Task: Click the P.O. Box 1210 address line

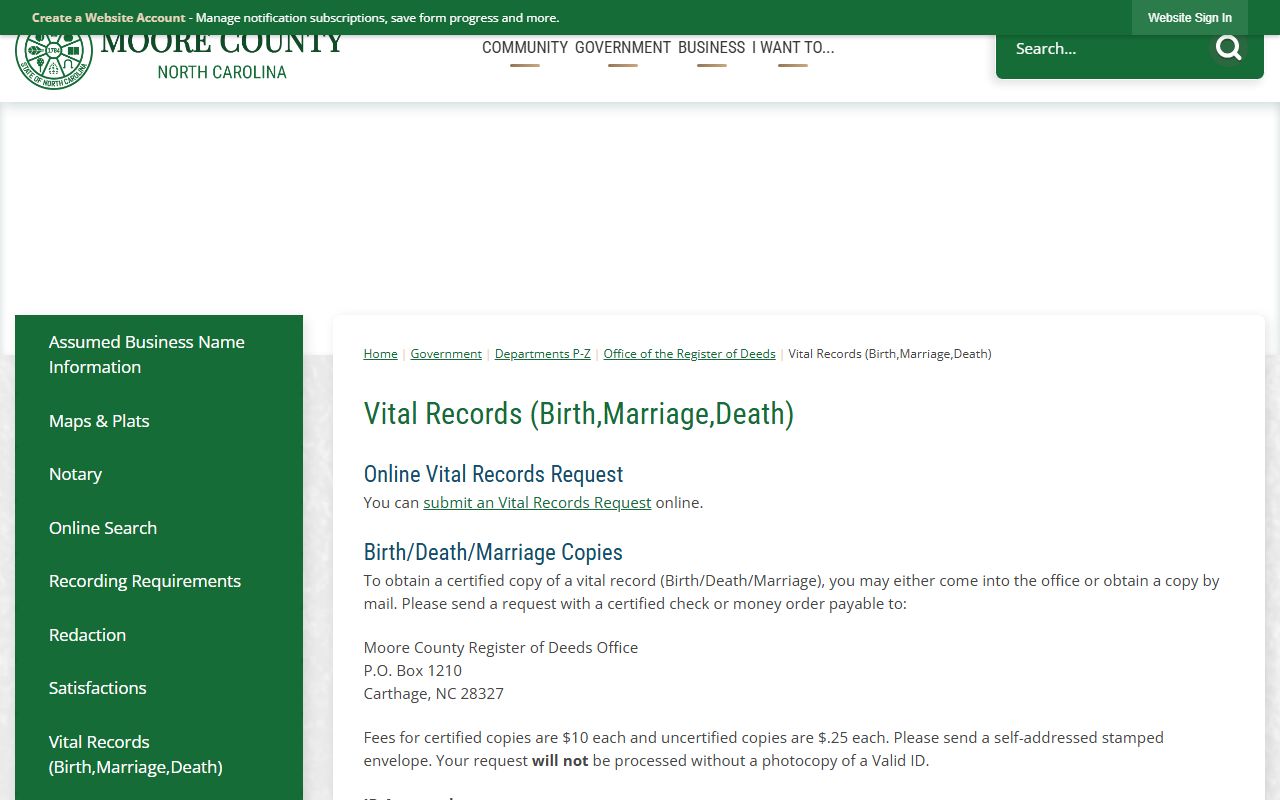Action: [413, 670]
